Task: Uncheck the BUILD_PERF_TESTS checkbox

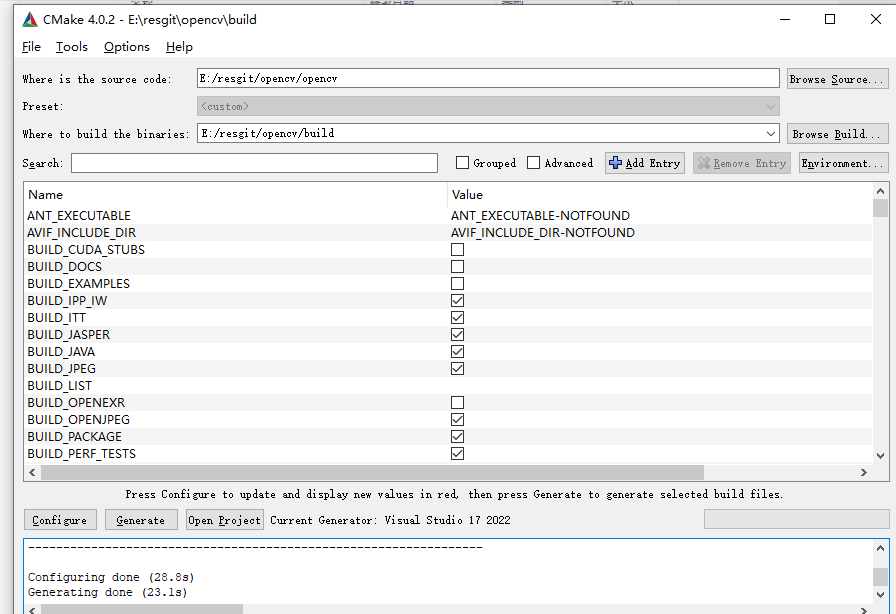Action: 457,453
